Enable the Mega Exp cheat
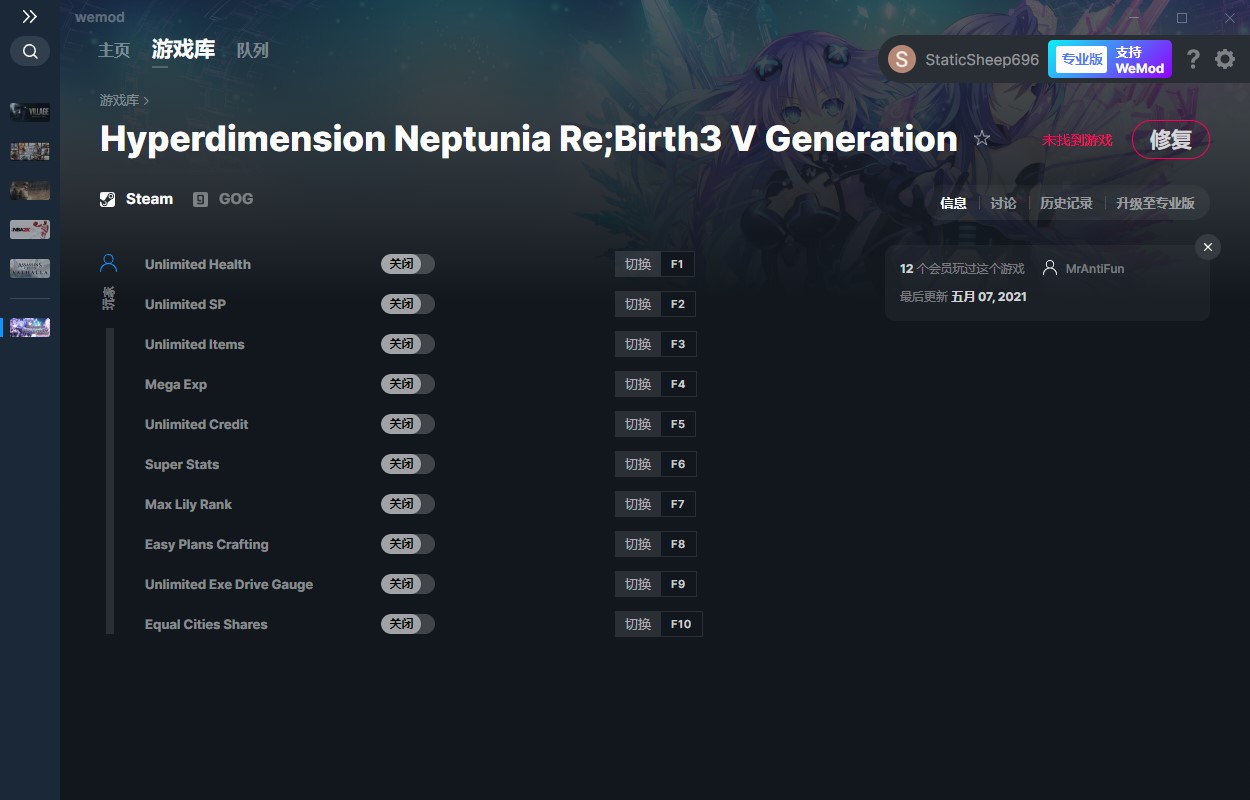 (x=408, y=384)
